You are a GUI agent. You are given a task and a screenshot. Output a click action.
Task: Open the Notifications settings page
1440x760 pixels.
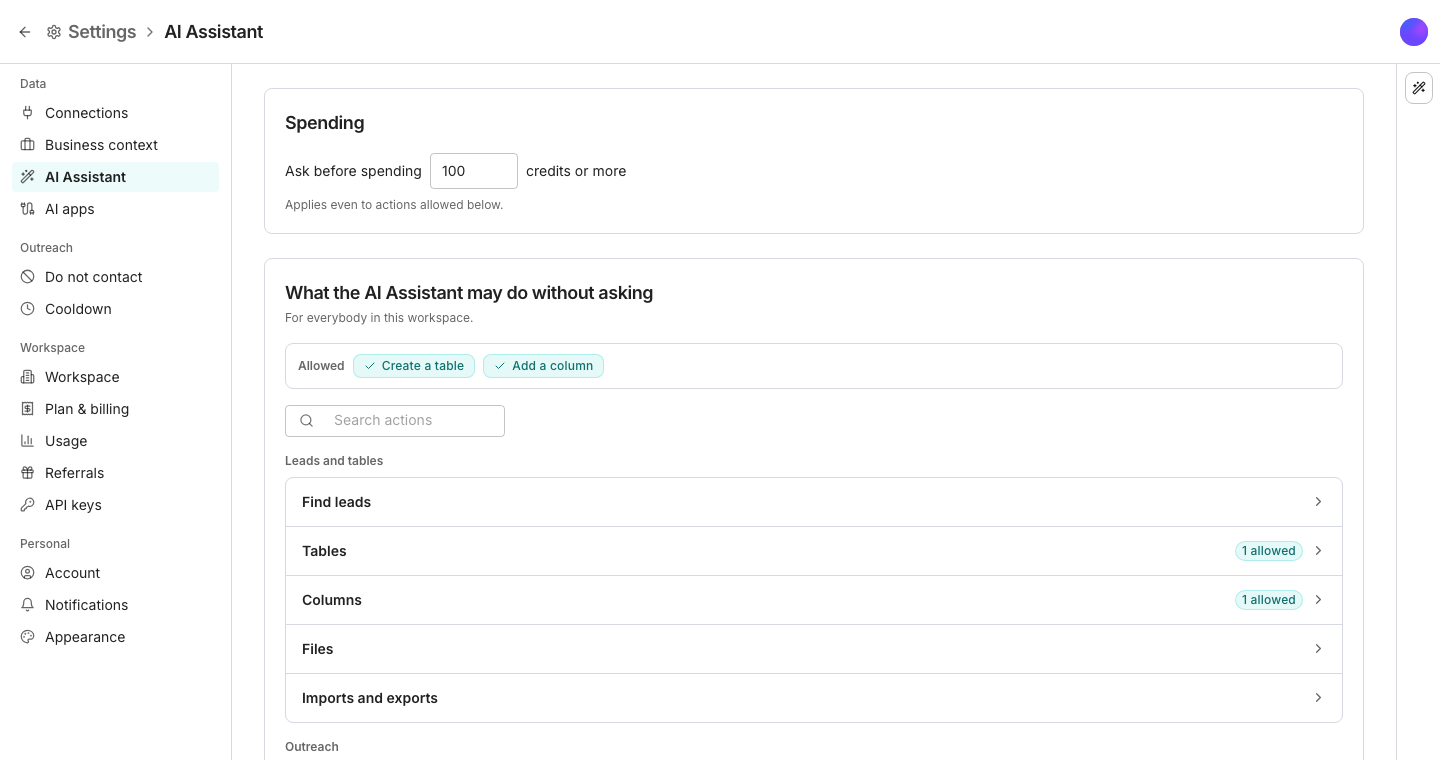click(x=115, y=605)
